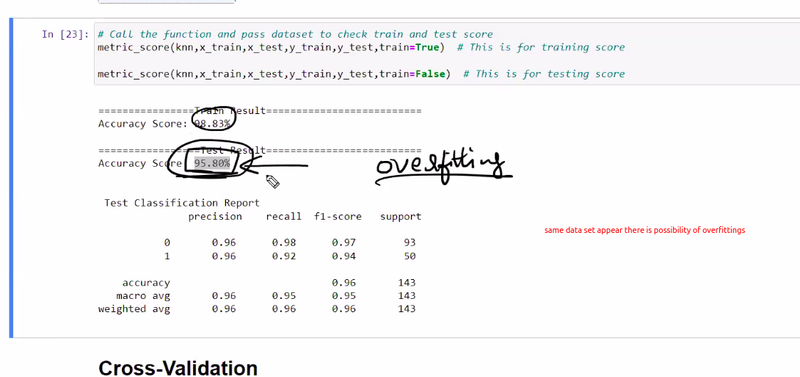Click the pencil annotation cursor icon
The height and width of the screenshot is (377, 800).
(272, 181)
